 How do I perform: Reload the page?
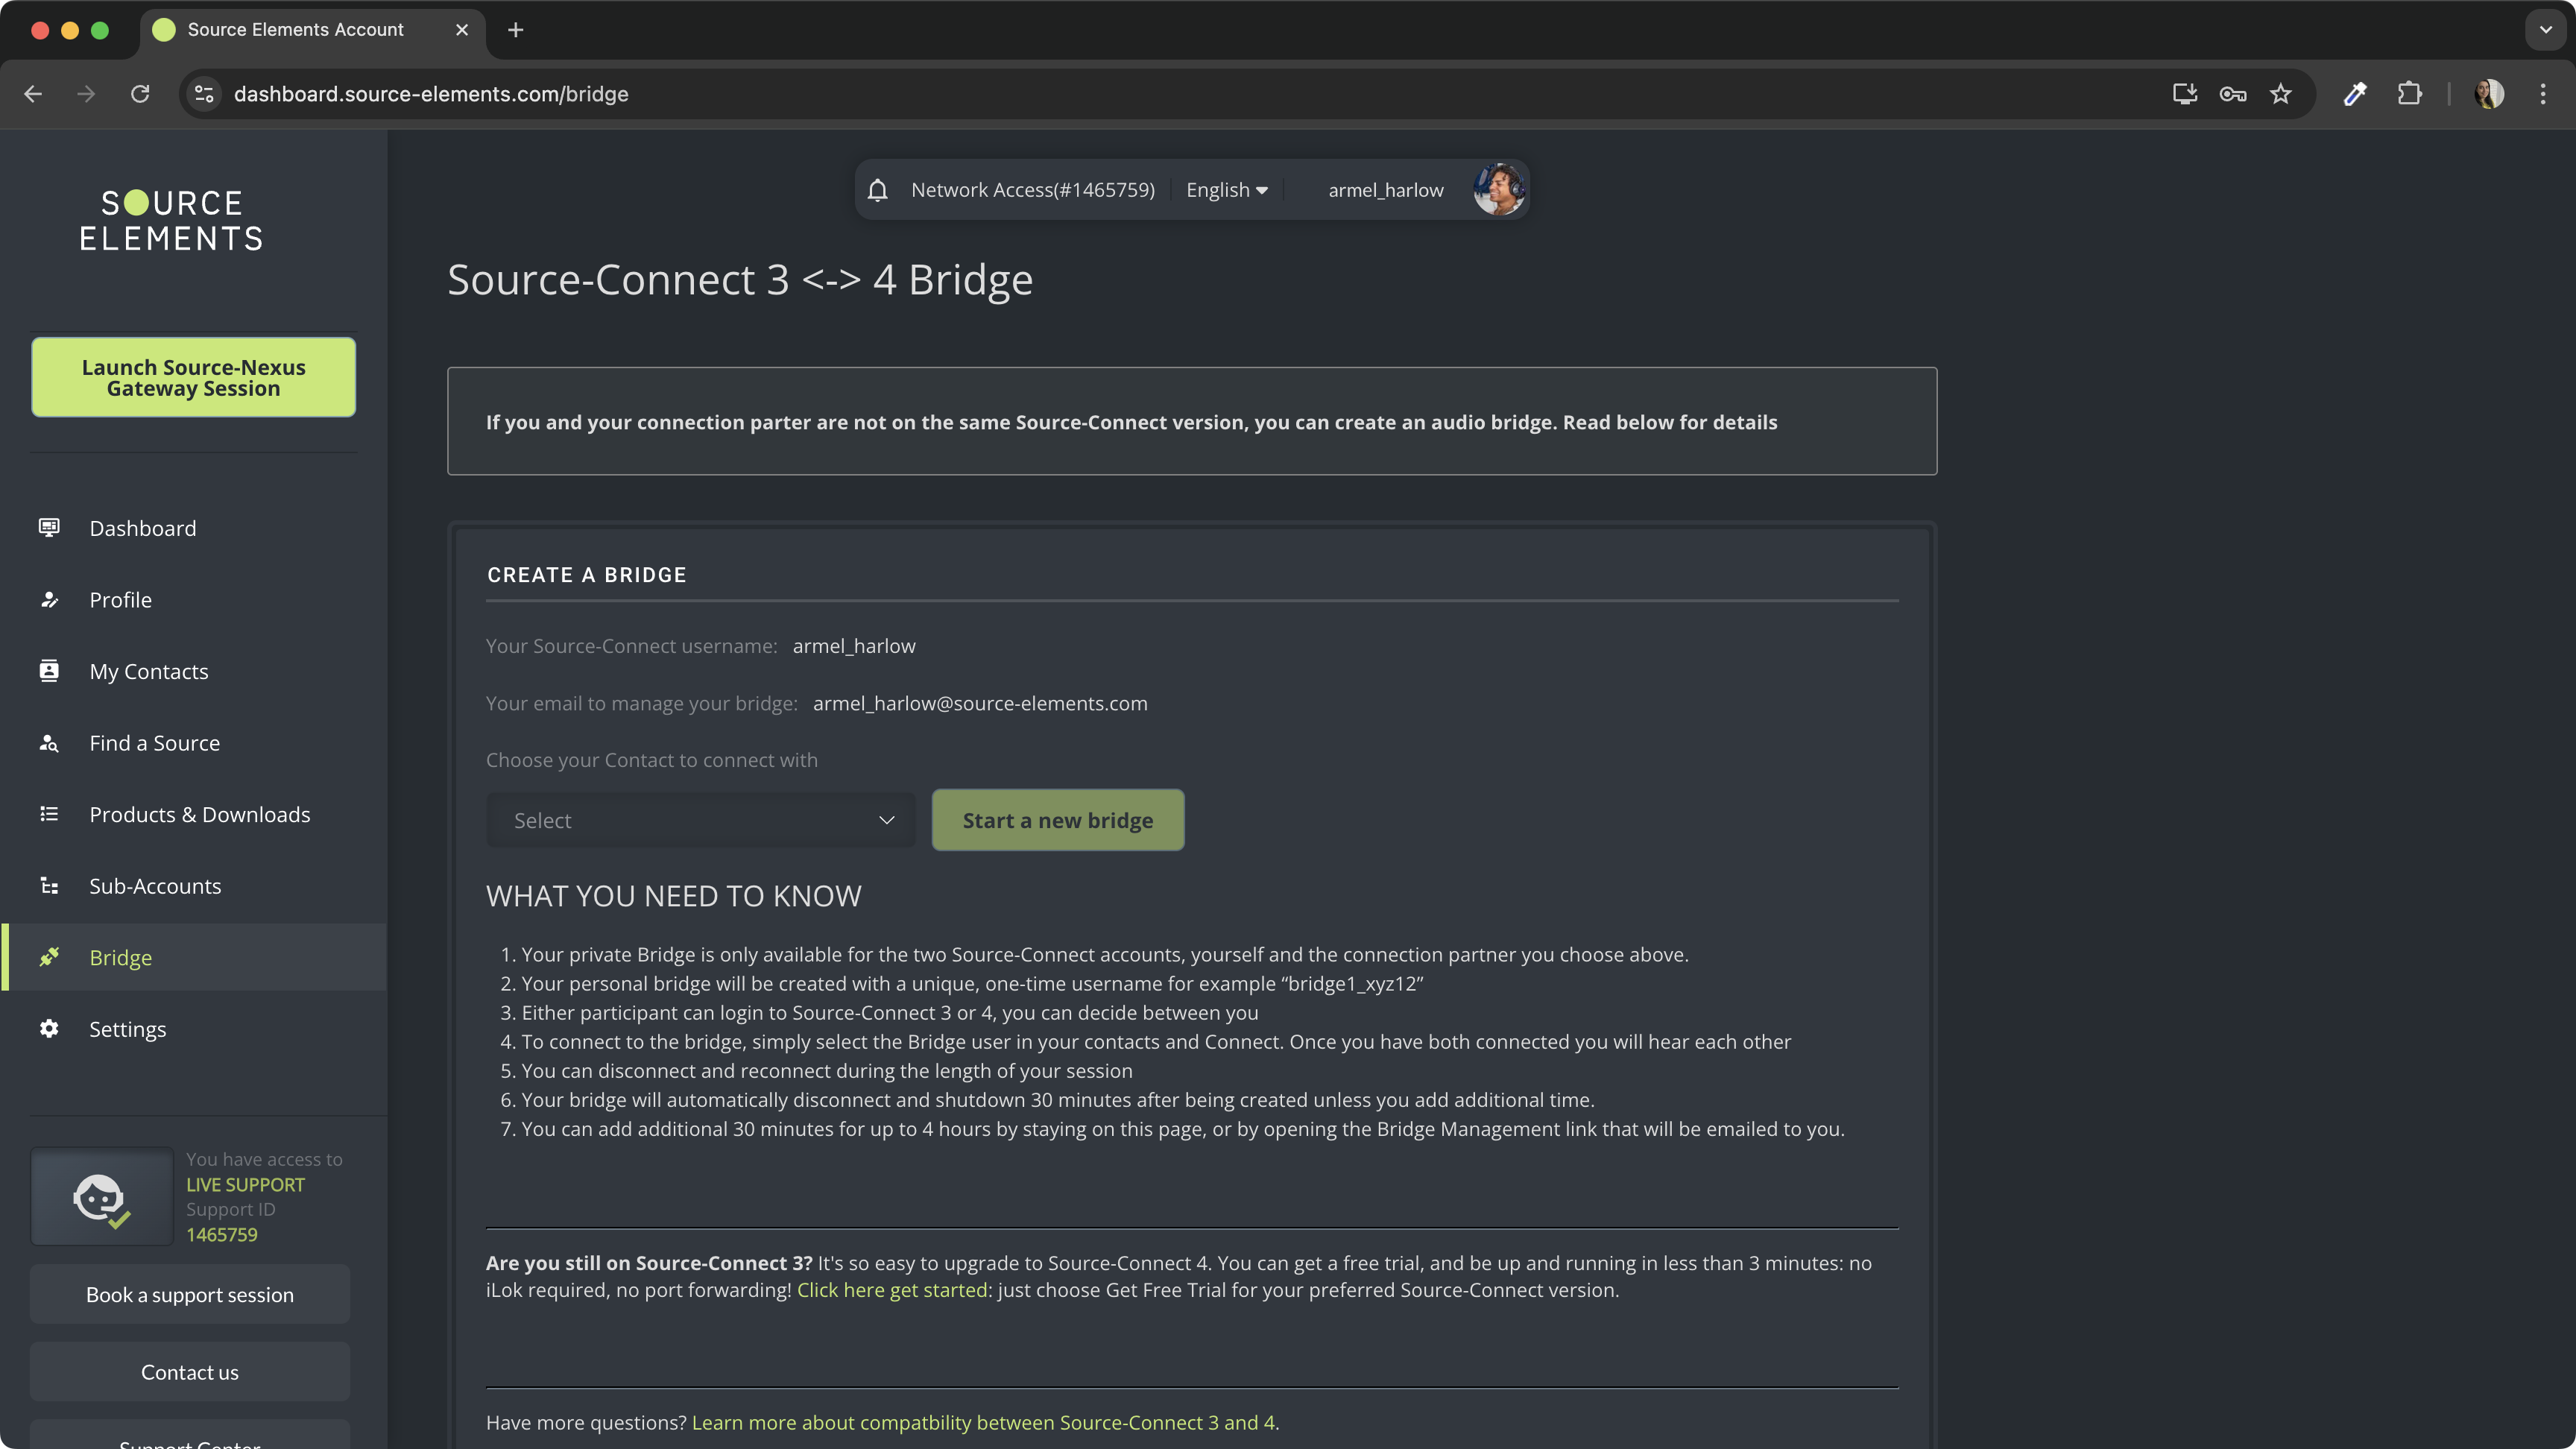140,94
